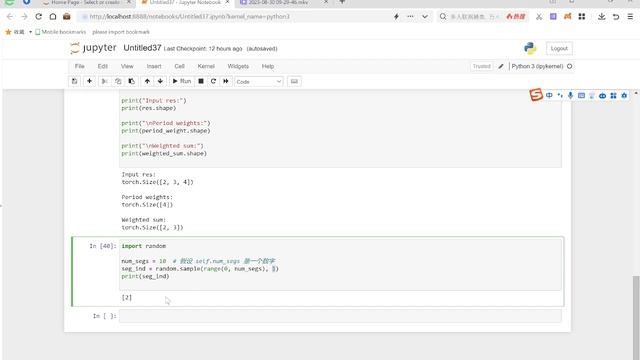This screenshot has height=360, width=640.
Task: Click the Logout button
Action: [559, 48]
